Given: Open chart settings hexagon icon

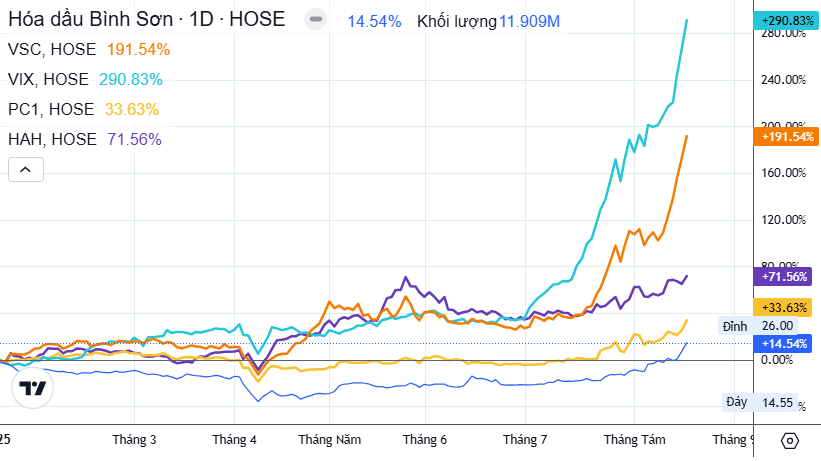Looking at the screenshot, I should click(790, 441).
